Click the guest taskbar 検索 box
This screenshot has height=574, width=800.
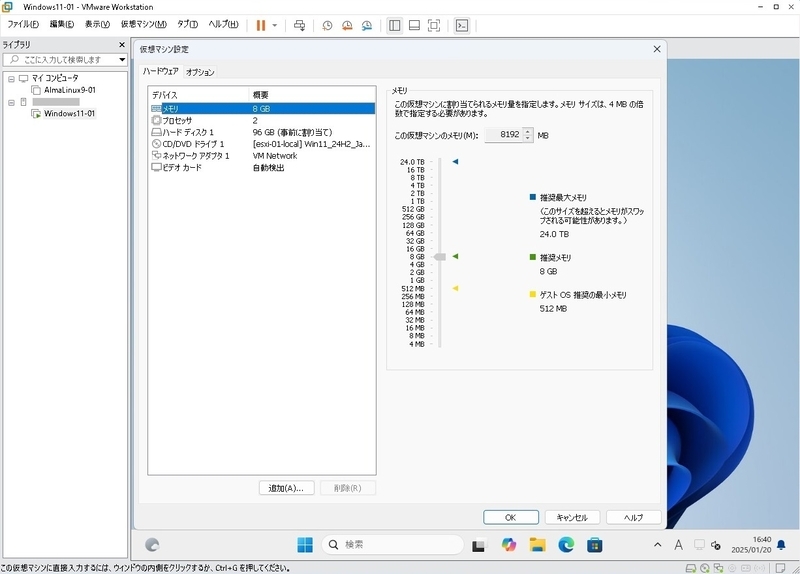392,545
